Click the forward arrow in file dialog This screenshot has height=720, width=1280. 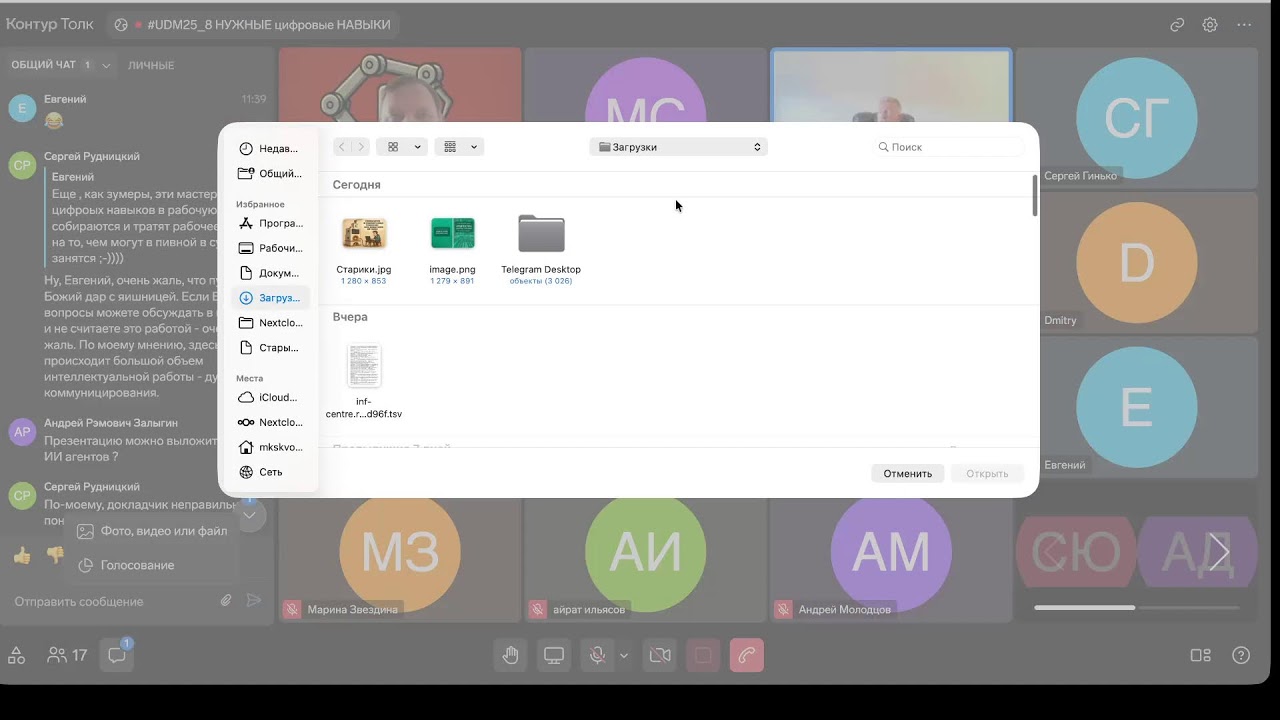click(x=361, y=147)
